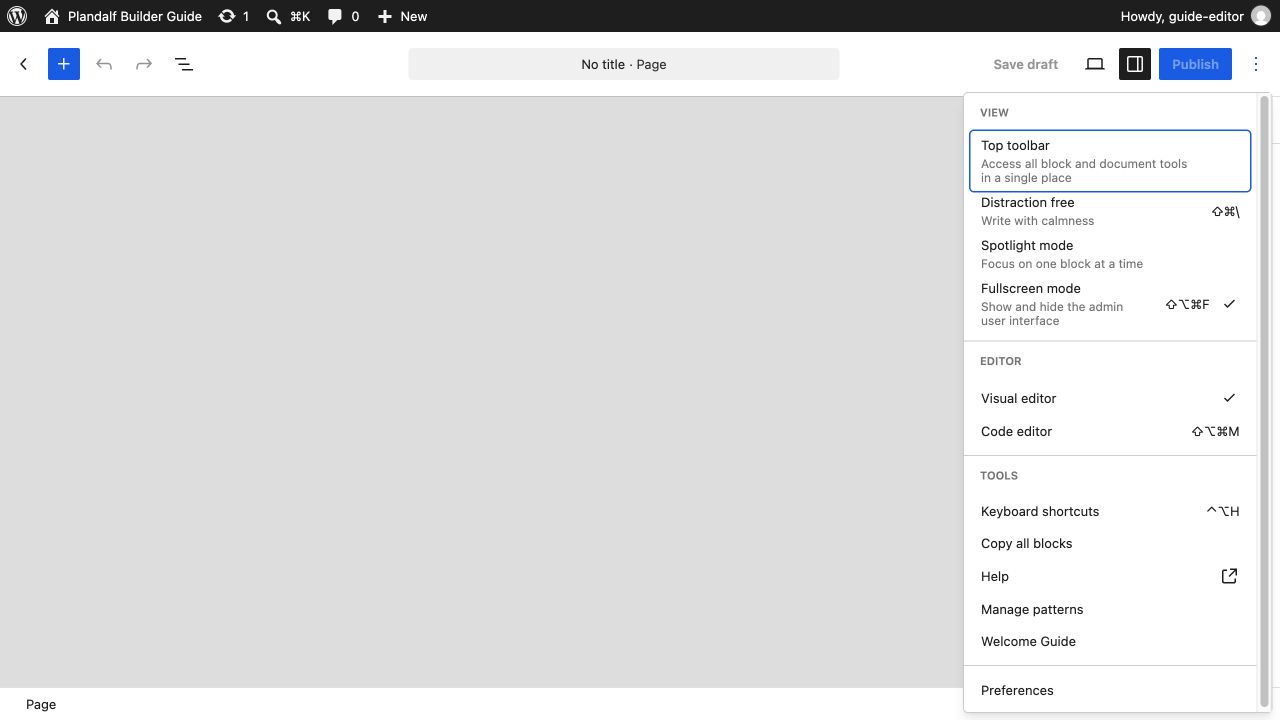Open the No title · Page command bar

(624, 64)
